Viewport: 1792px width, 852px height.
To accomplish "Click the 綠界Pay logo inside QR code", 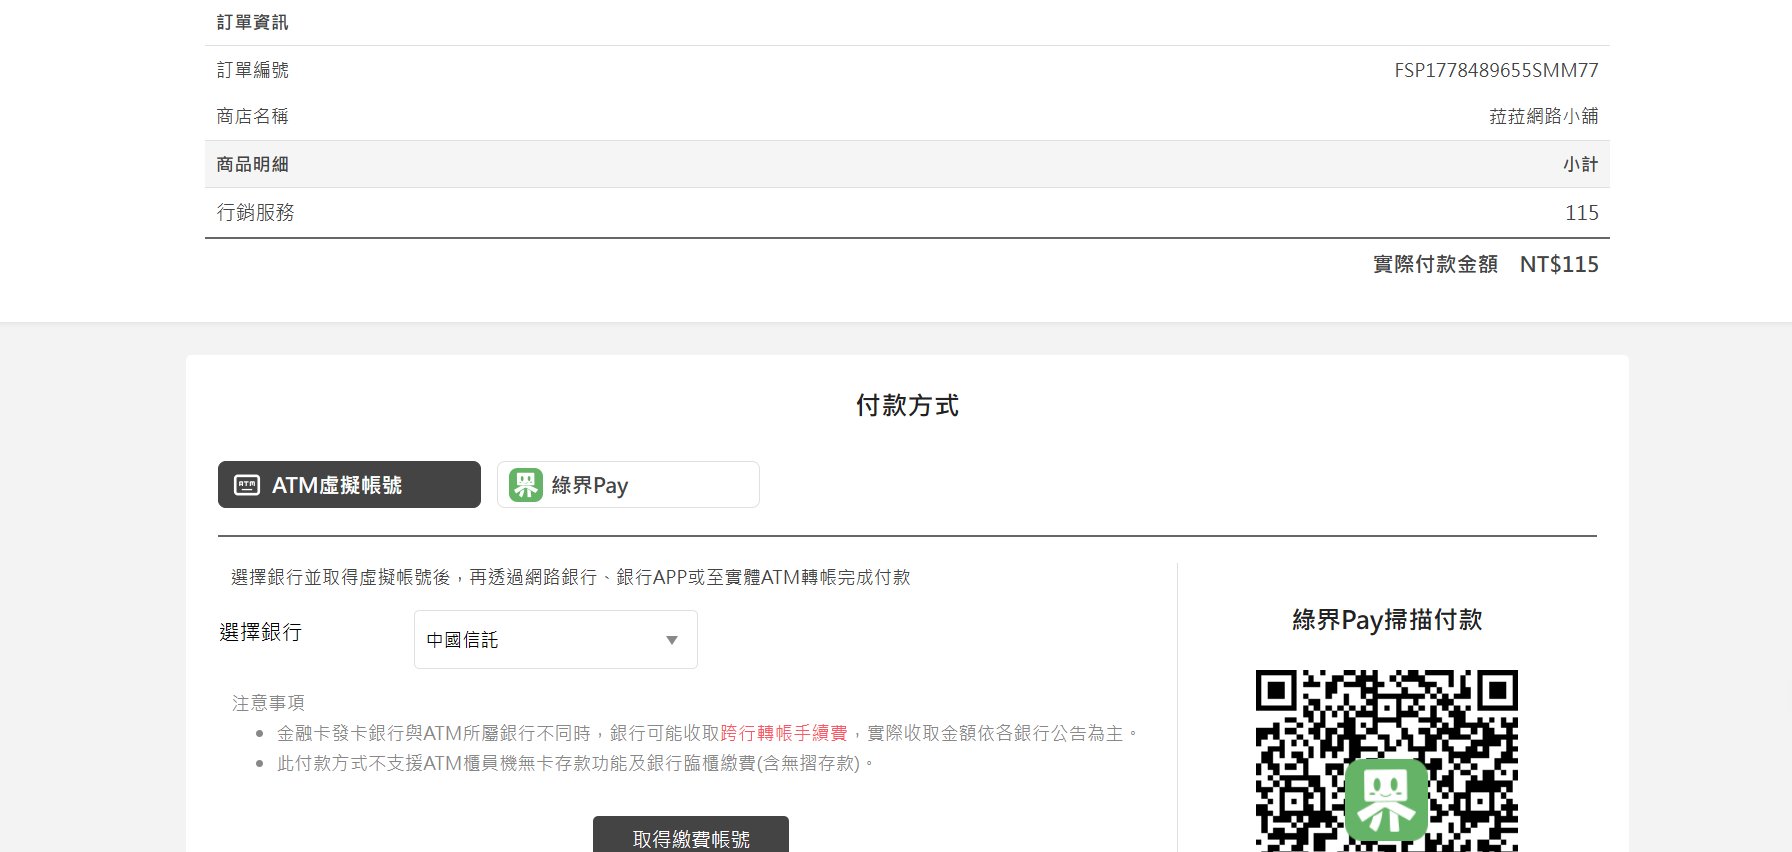I will click(x=1386, y=800).
